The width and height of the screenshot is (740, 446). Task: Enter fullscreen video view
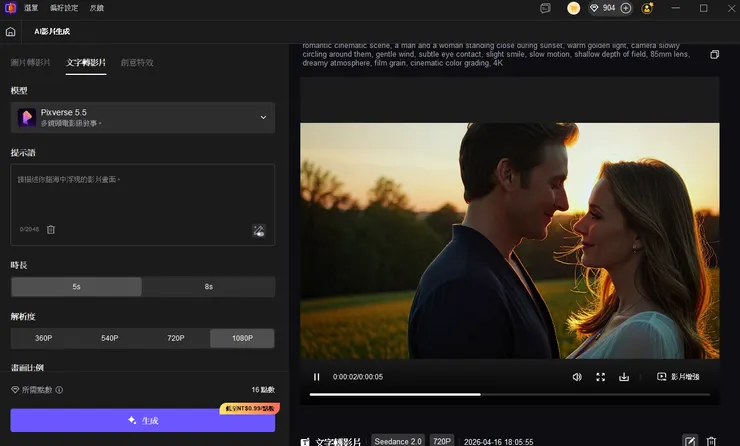coord(601,377)
